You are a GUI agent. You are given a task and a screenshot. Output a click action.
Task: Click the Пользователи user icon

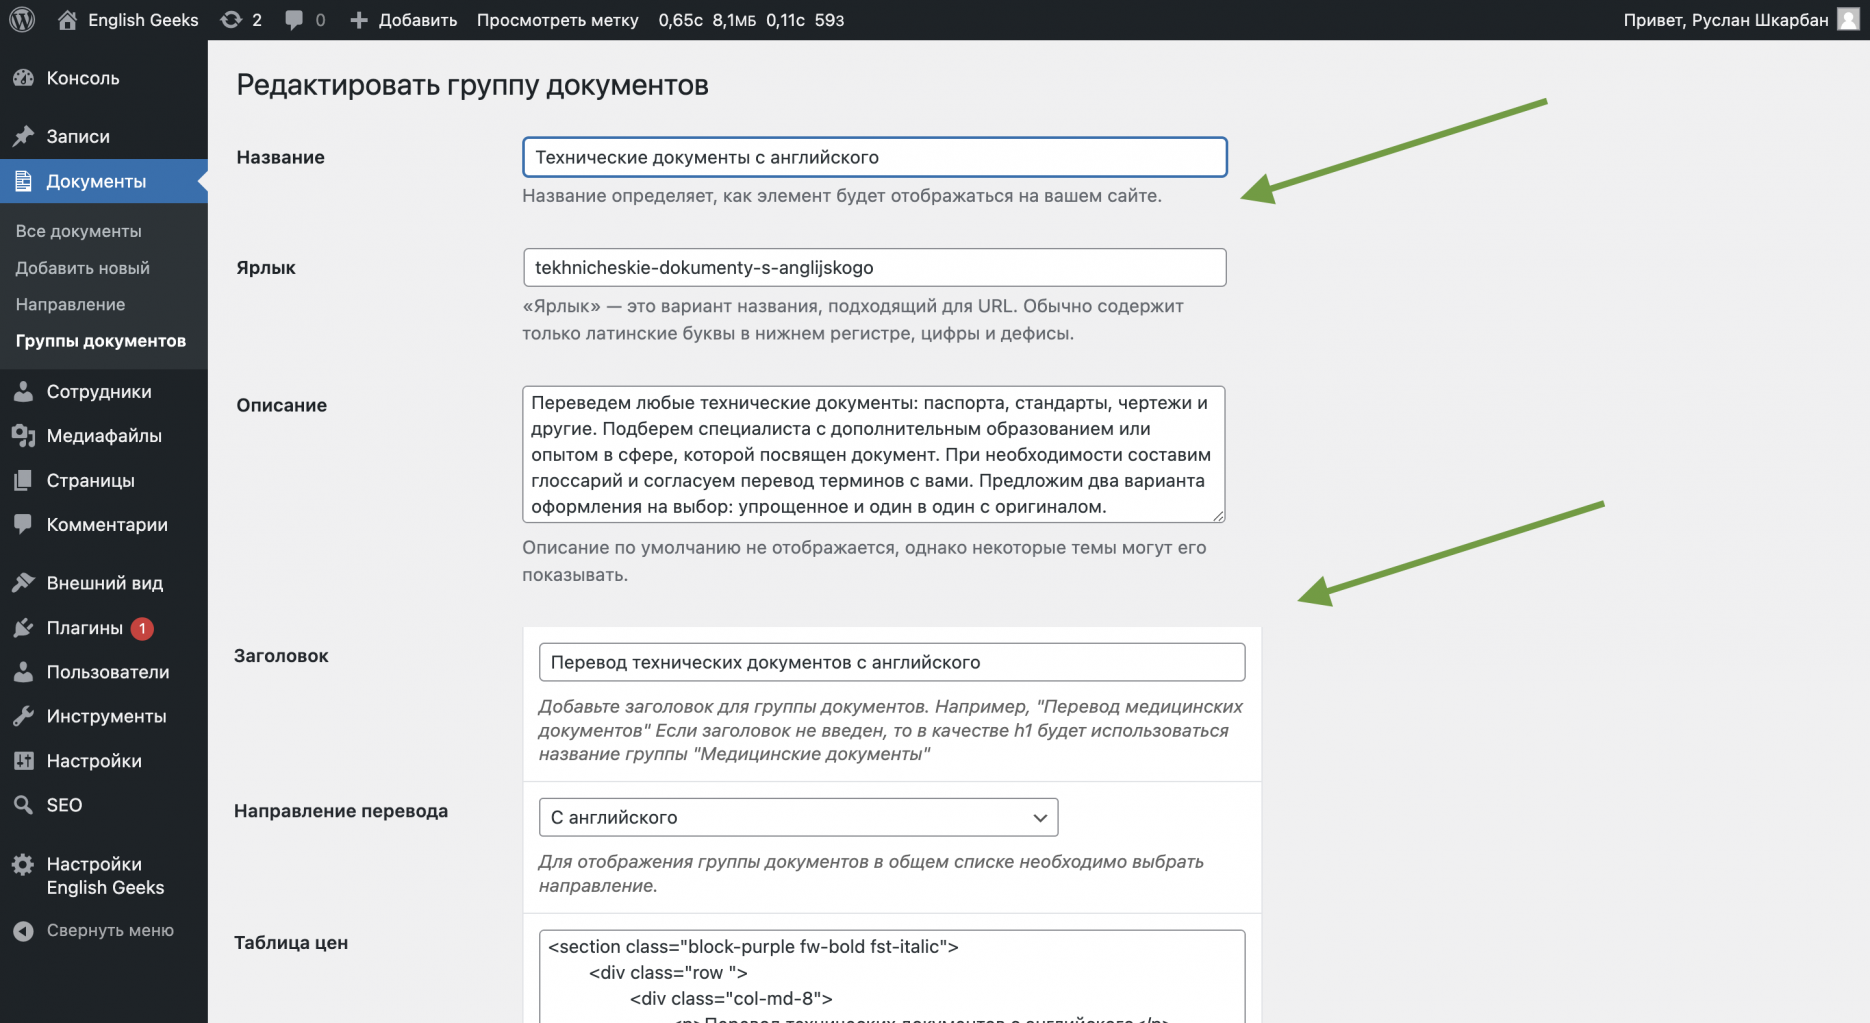tap(23, 672)
